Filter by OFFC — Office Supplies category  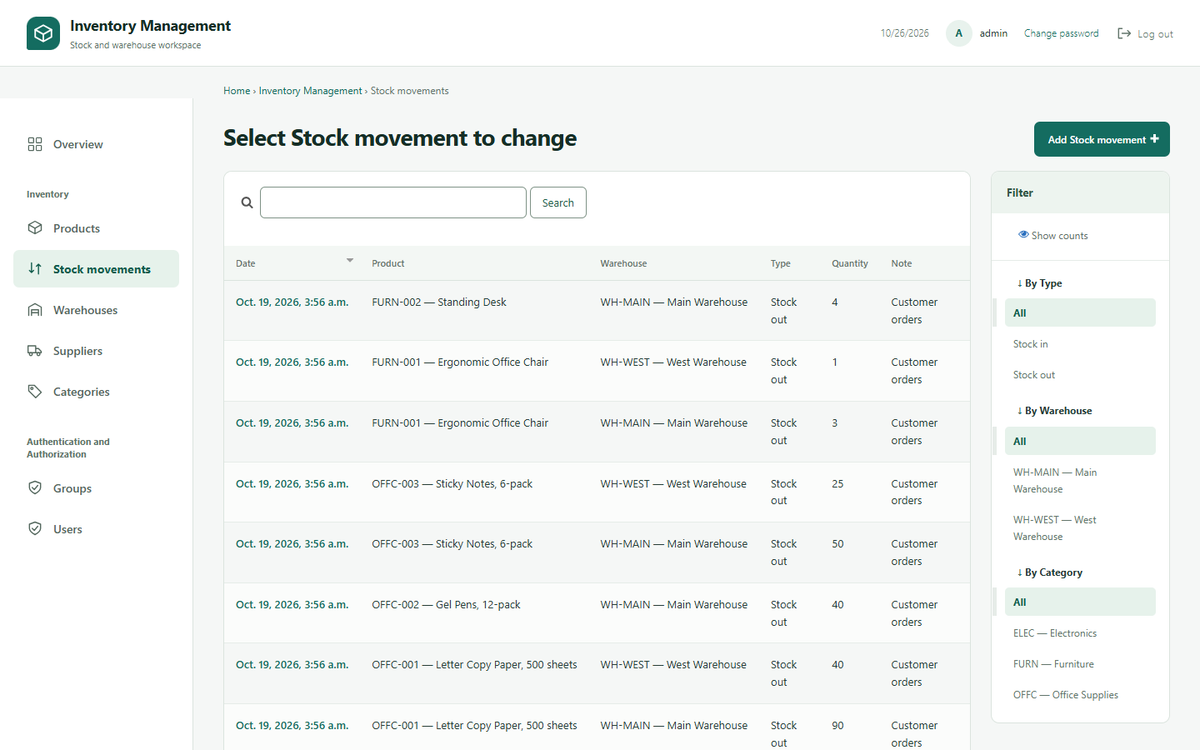click(x=1066, y=695)
